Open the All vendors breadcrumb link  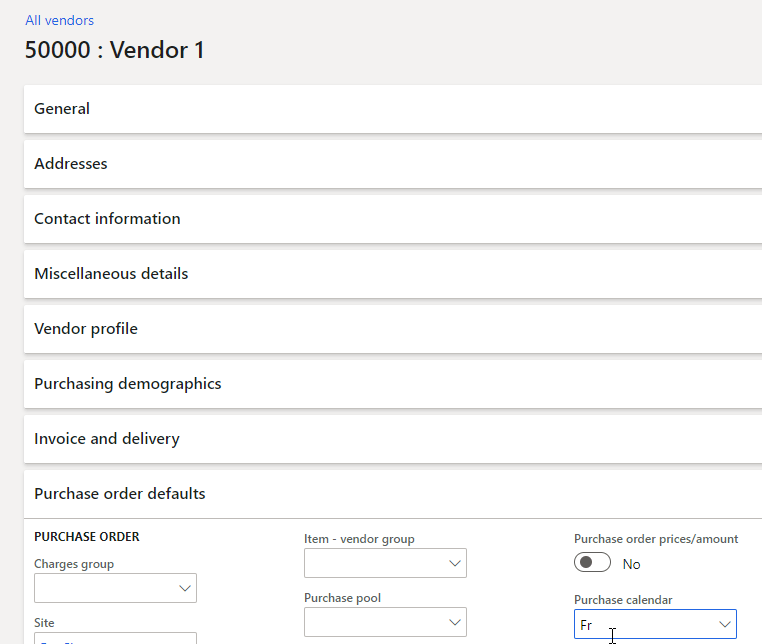click(60, 20)
